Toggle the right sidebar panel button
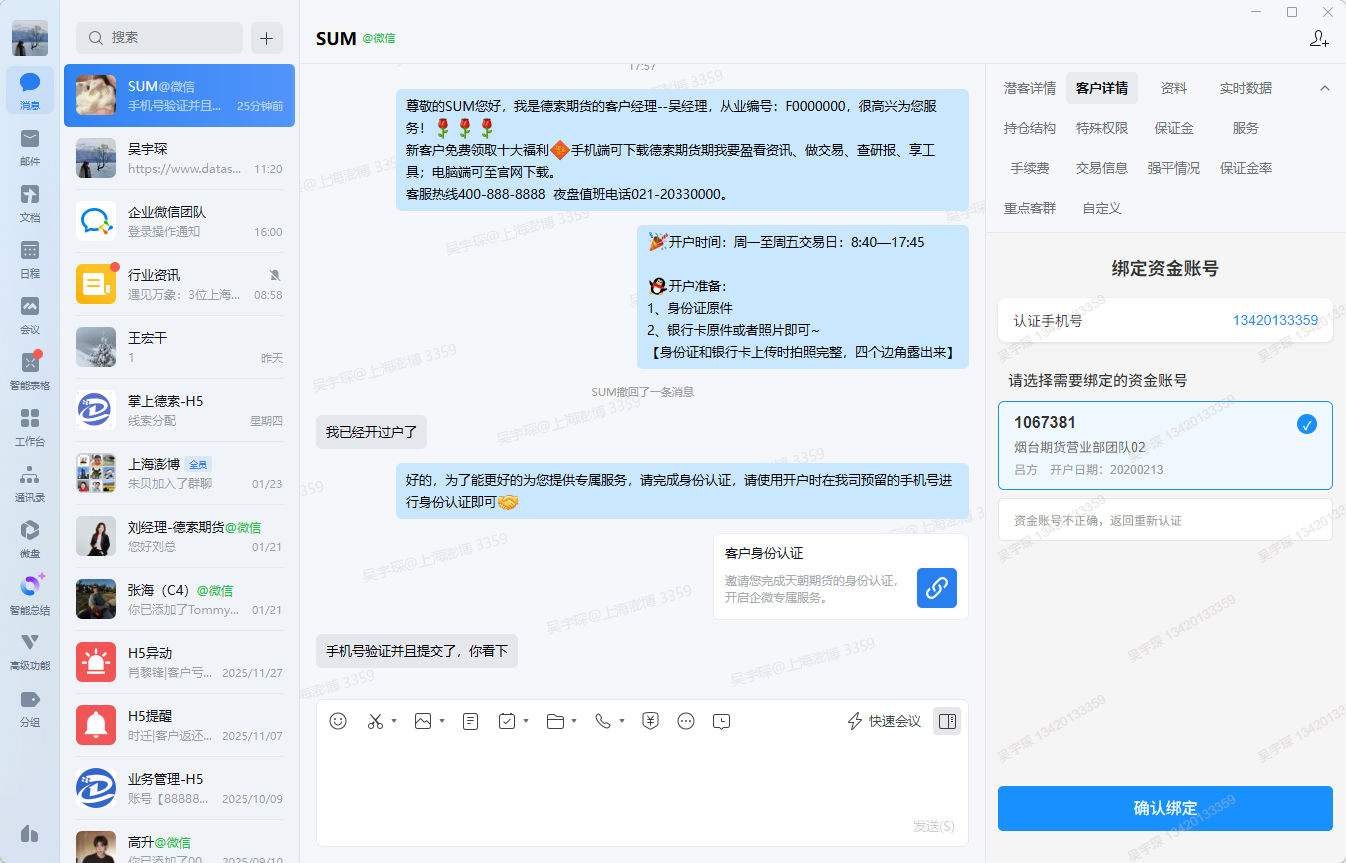The image size is (1346, 863). click(947, 721)
